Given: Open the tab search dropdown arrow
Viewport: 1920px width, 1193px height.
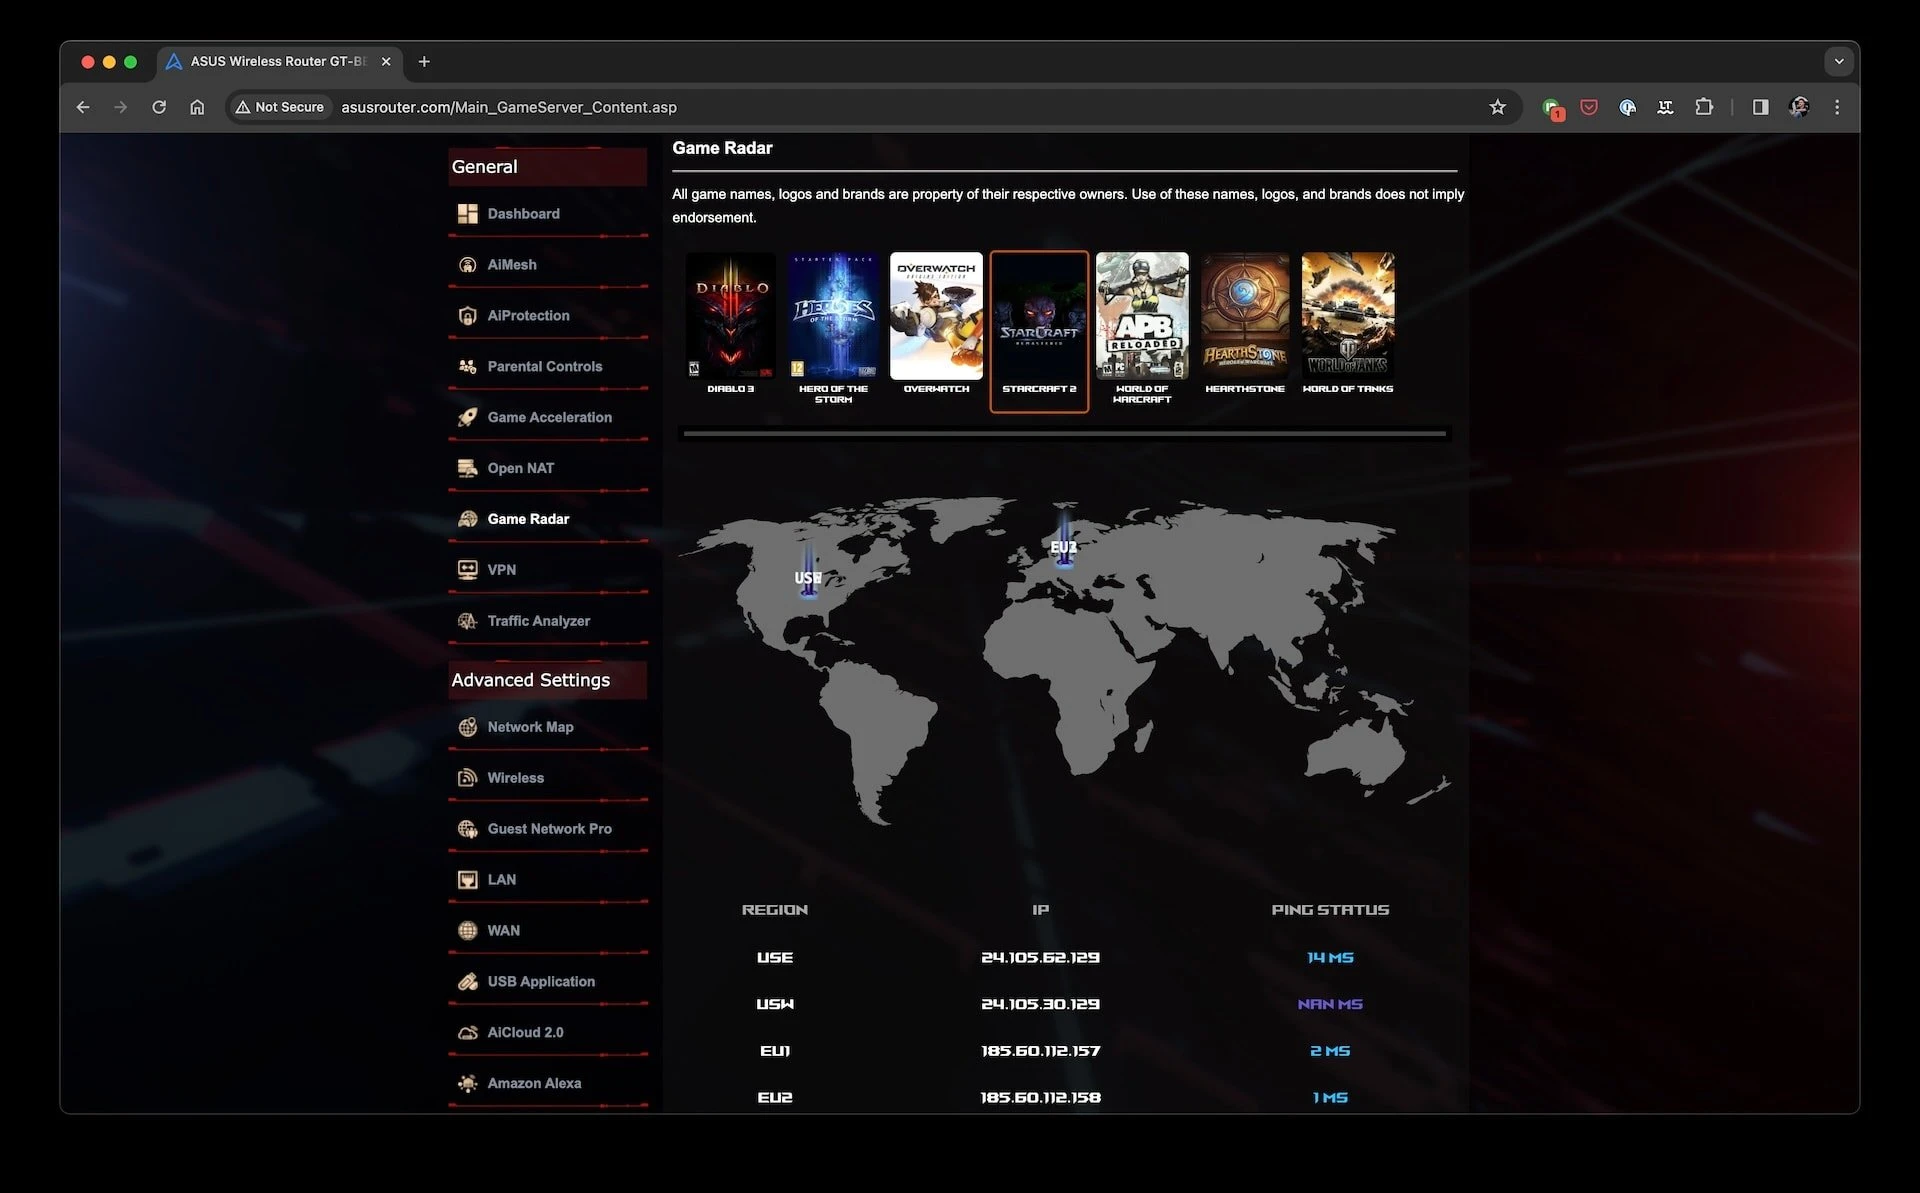Looking at the screenshot, I should (1838, 61).
